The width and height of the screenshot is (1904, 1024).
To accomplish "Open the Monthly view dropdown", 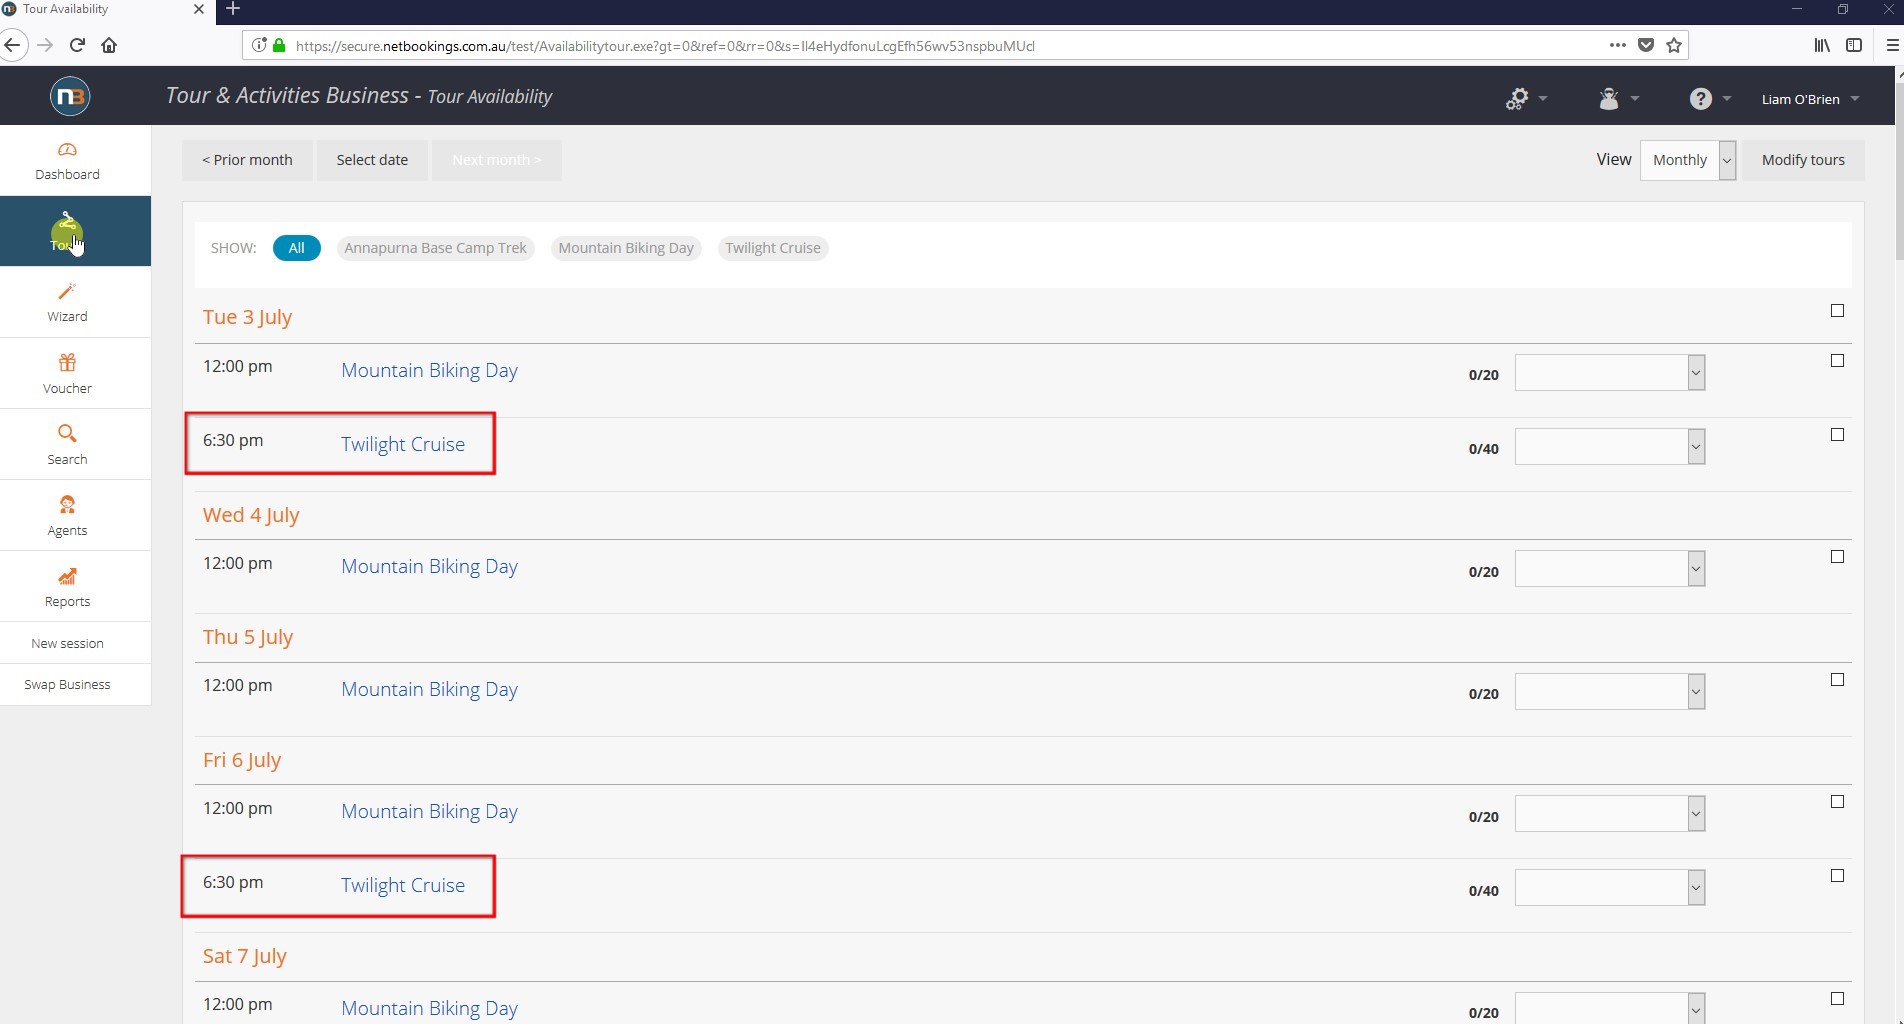I will (1688, 160).
